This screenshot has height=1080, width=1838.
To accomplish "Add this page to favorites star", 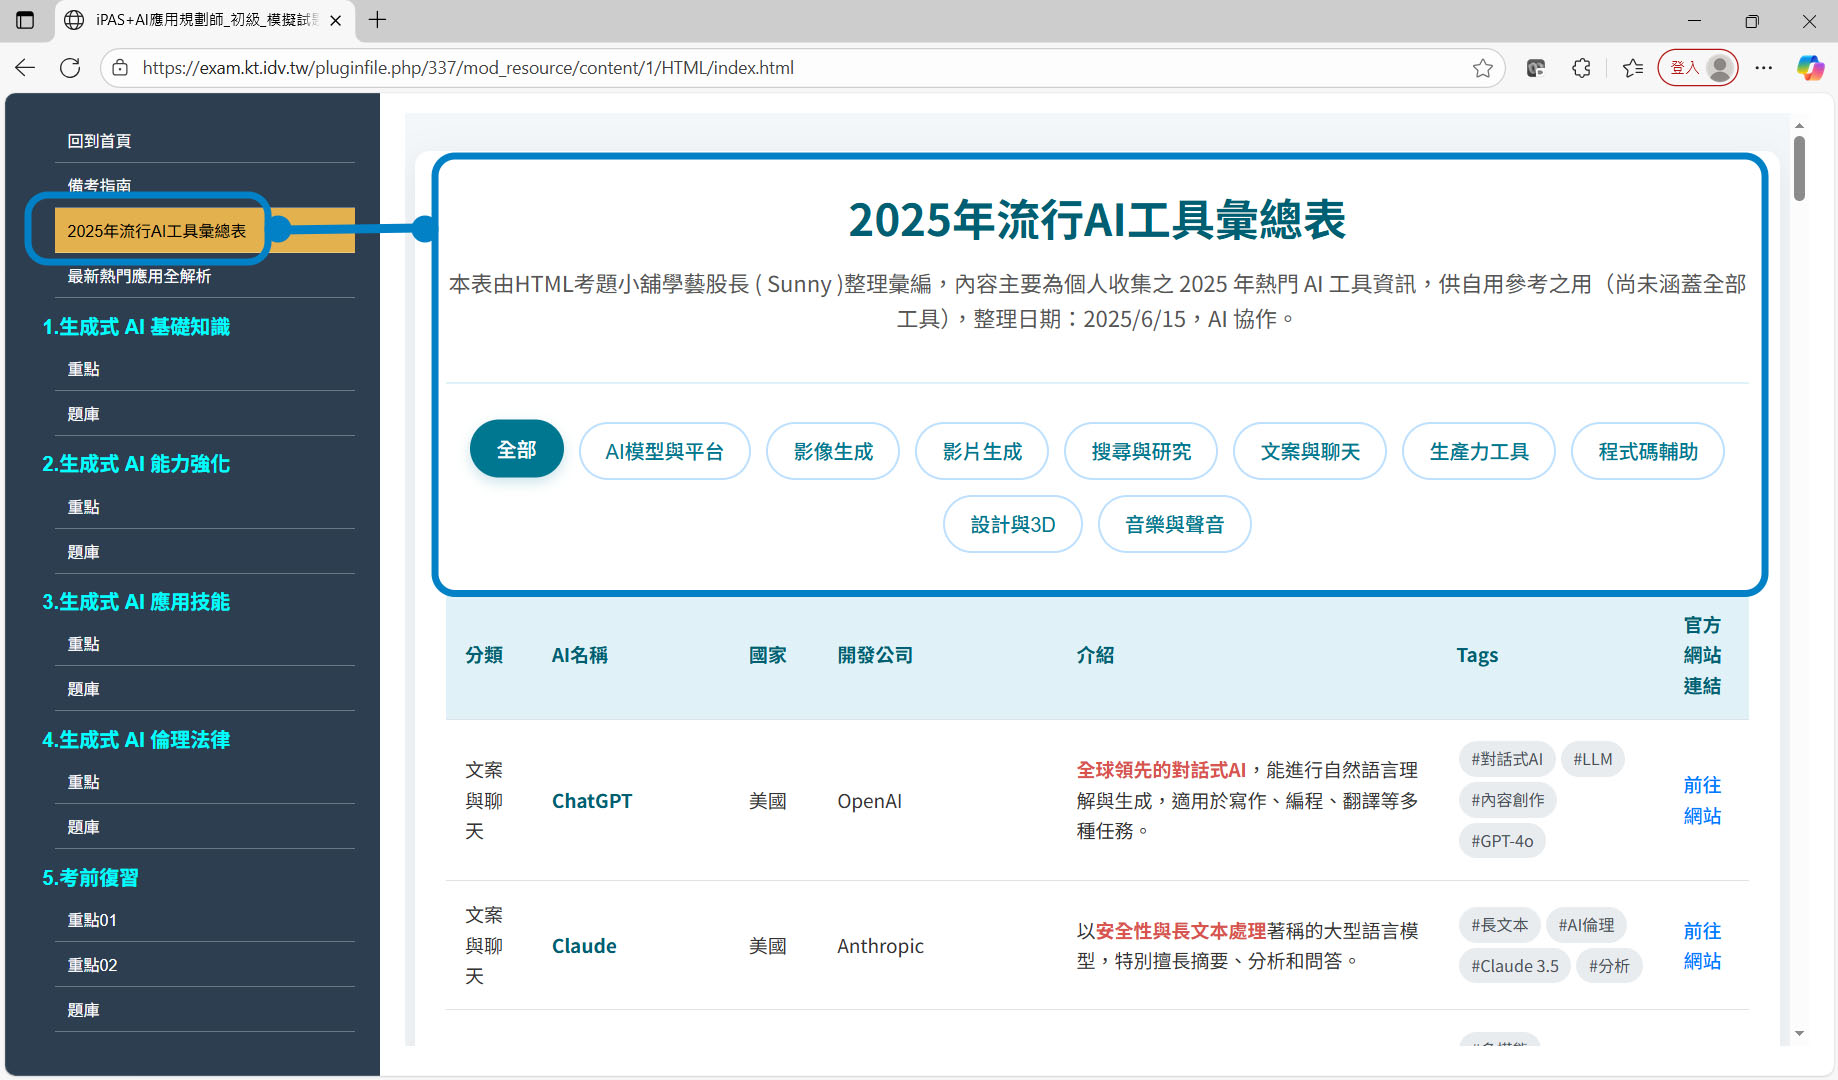I will (1482, 68).
